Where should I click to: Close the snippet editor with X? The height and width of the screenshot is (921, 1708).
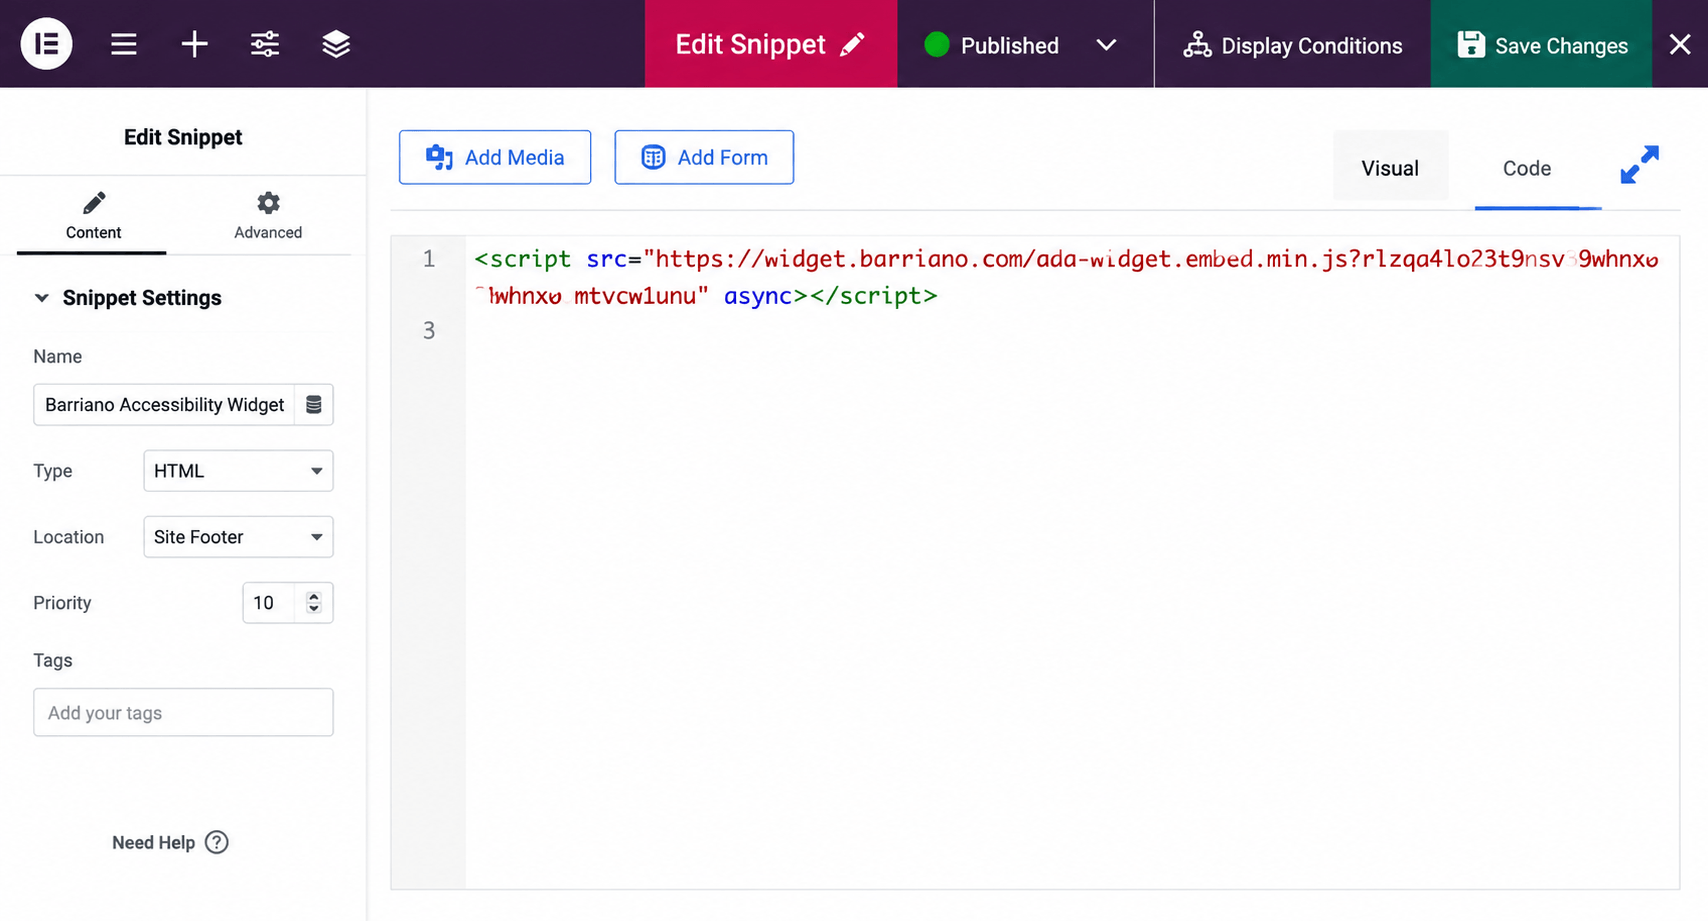1680,44
